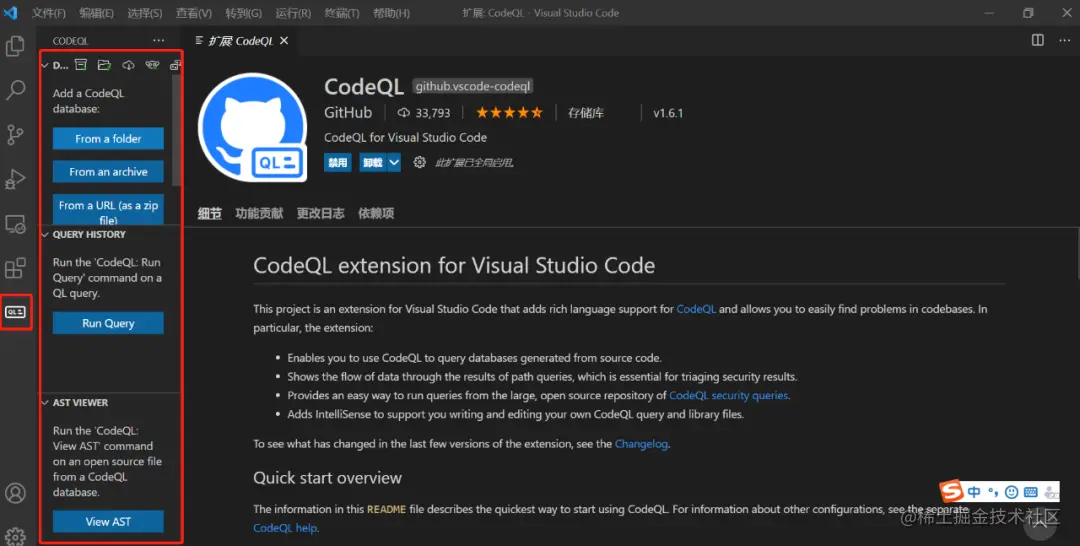Open the 卸载 dropdown arrow
The height and width of the screenshot is (546, 1080).
tap(393, 162)
